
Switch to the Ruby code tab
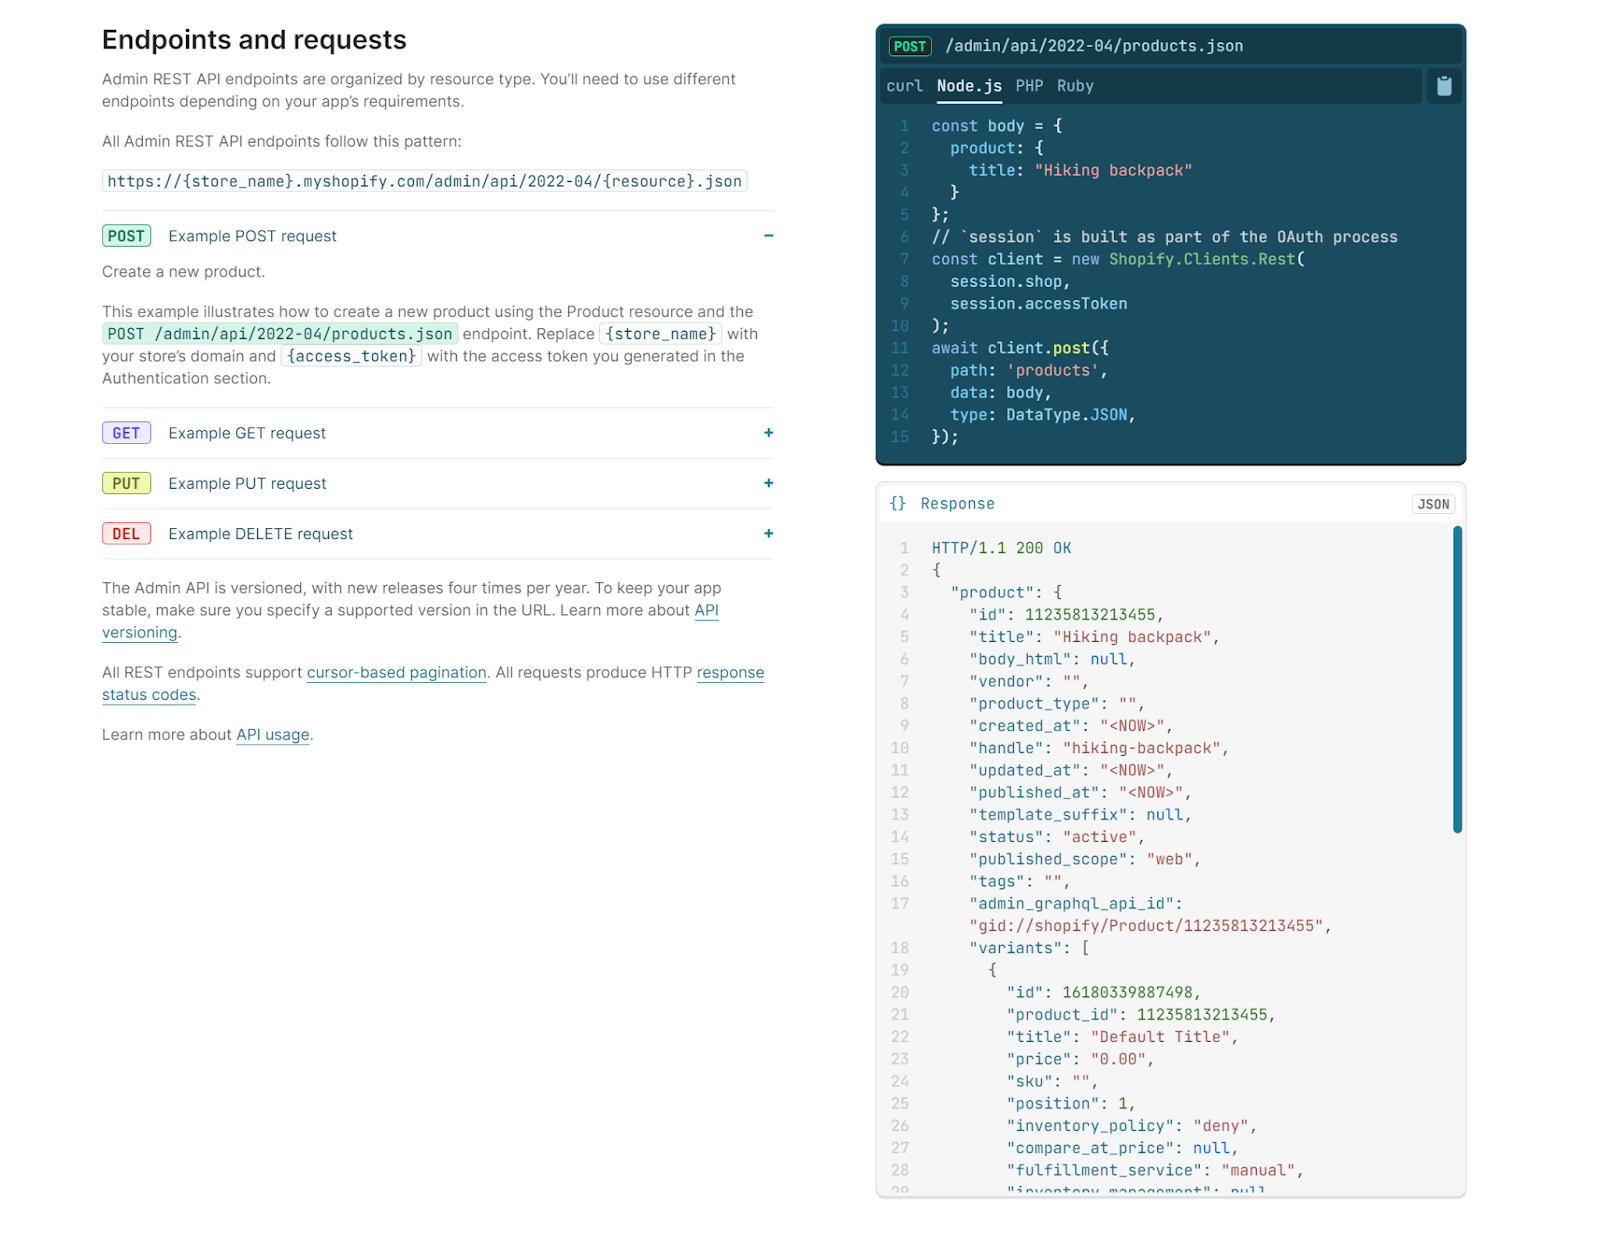(1075, 86)
